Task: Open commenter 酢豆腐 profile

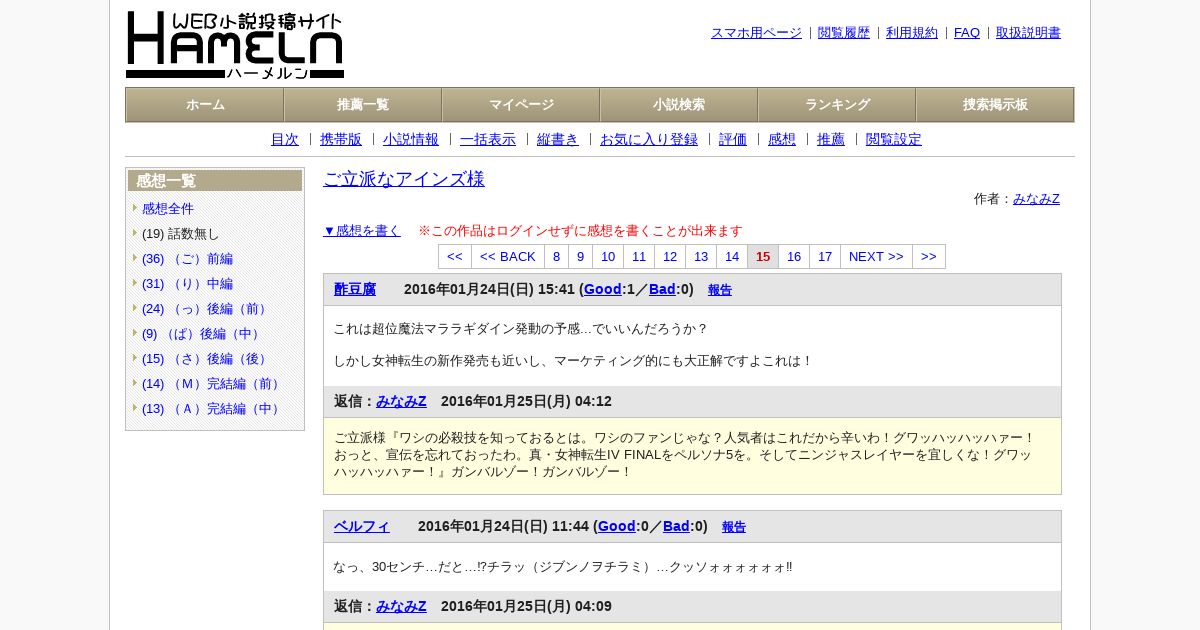Action: (355, 290)
